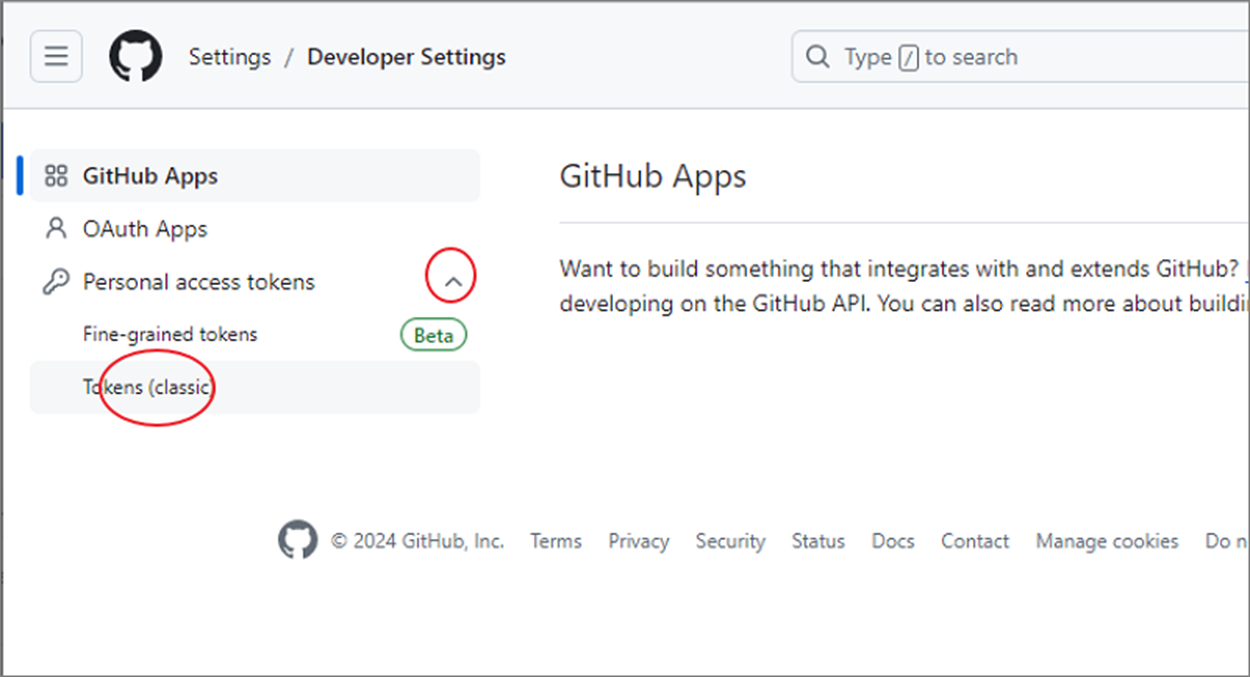Click the GitHub Apps grid icon

click(x=56, y=176)
